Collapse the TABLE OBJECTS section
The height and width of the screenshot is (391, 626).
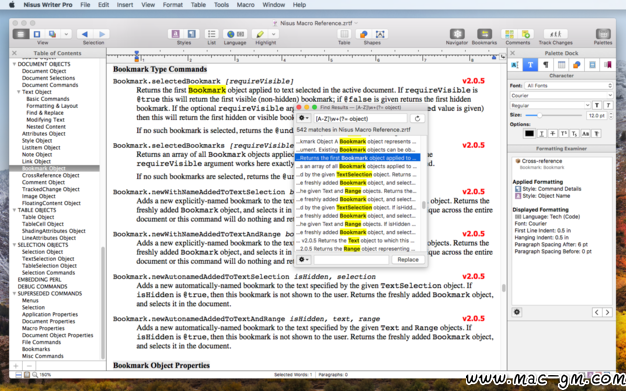pyautogui.click(x=14, y=210)
